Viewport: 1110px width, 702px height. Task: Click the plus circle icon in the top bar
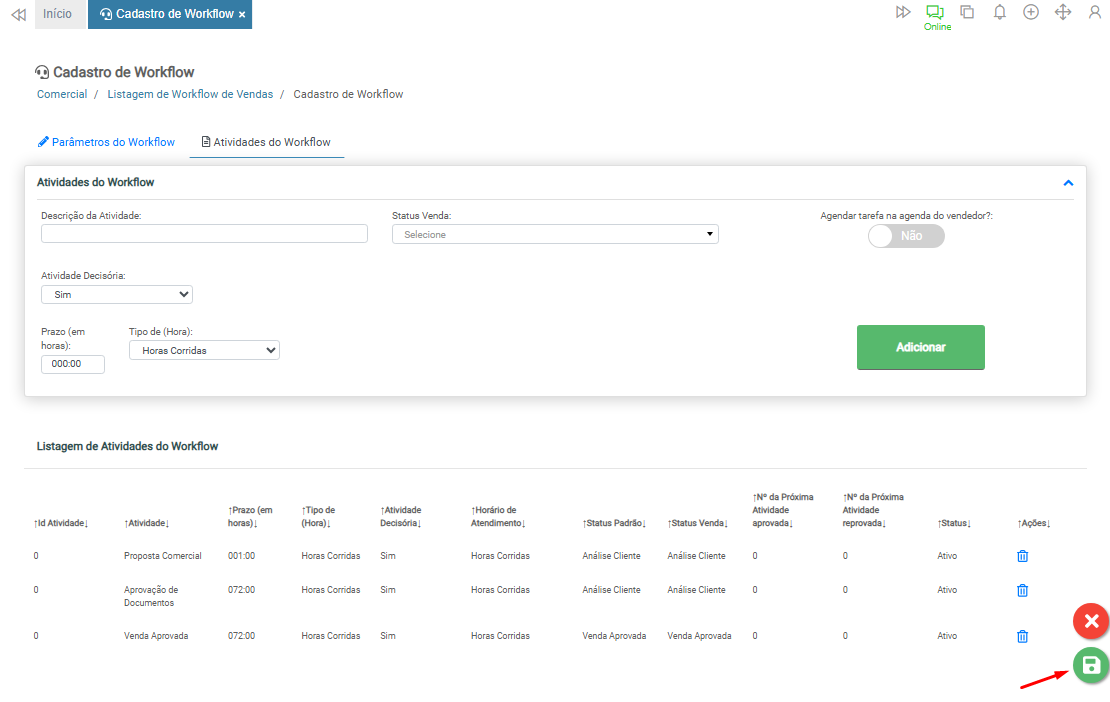(1031, 12)
